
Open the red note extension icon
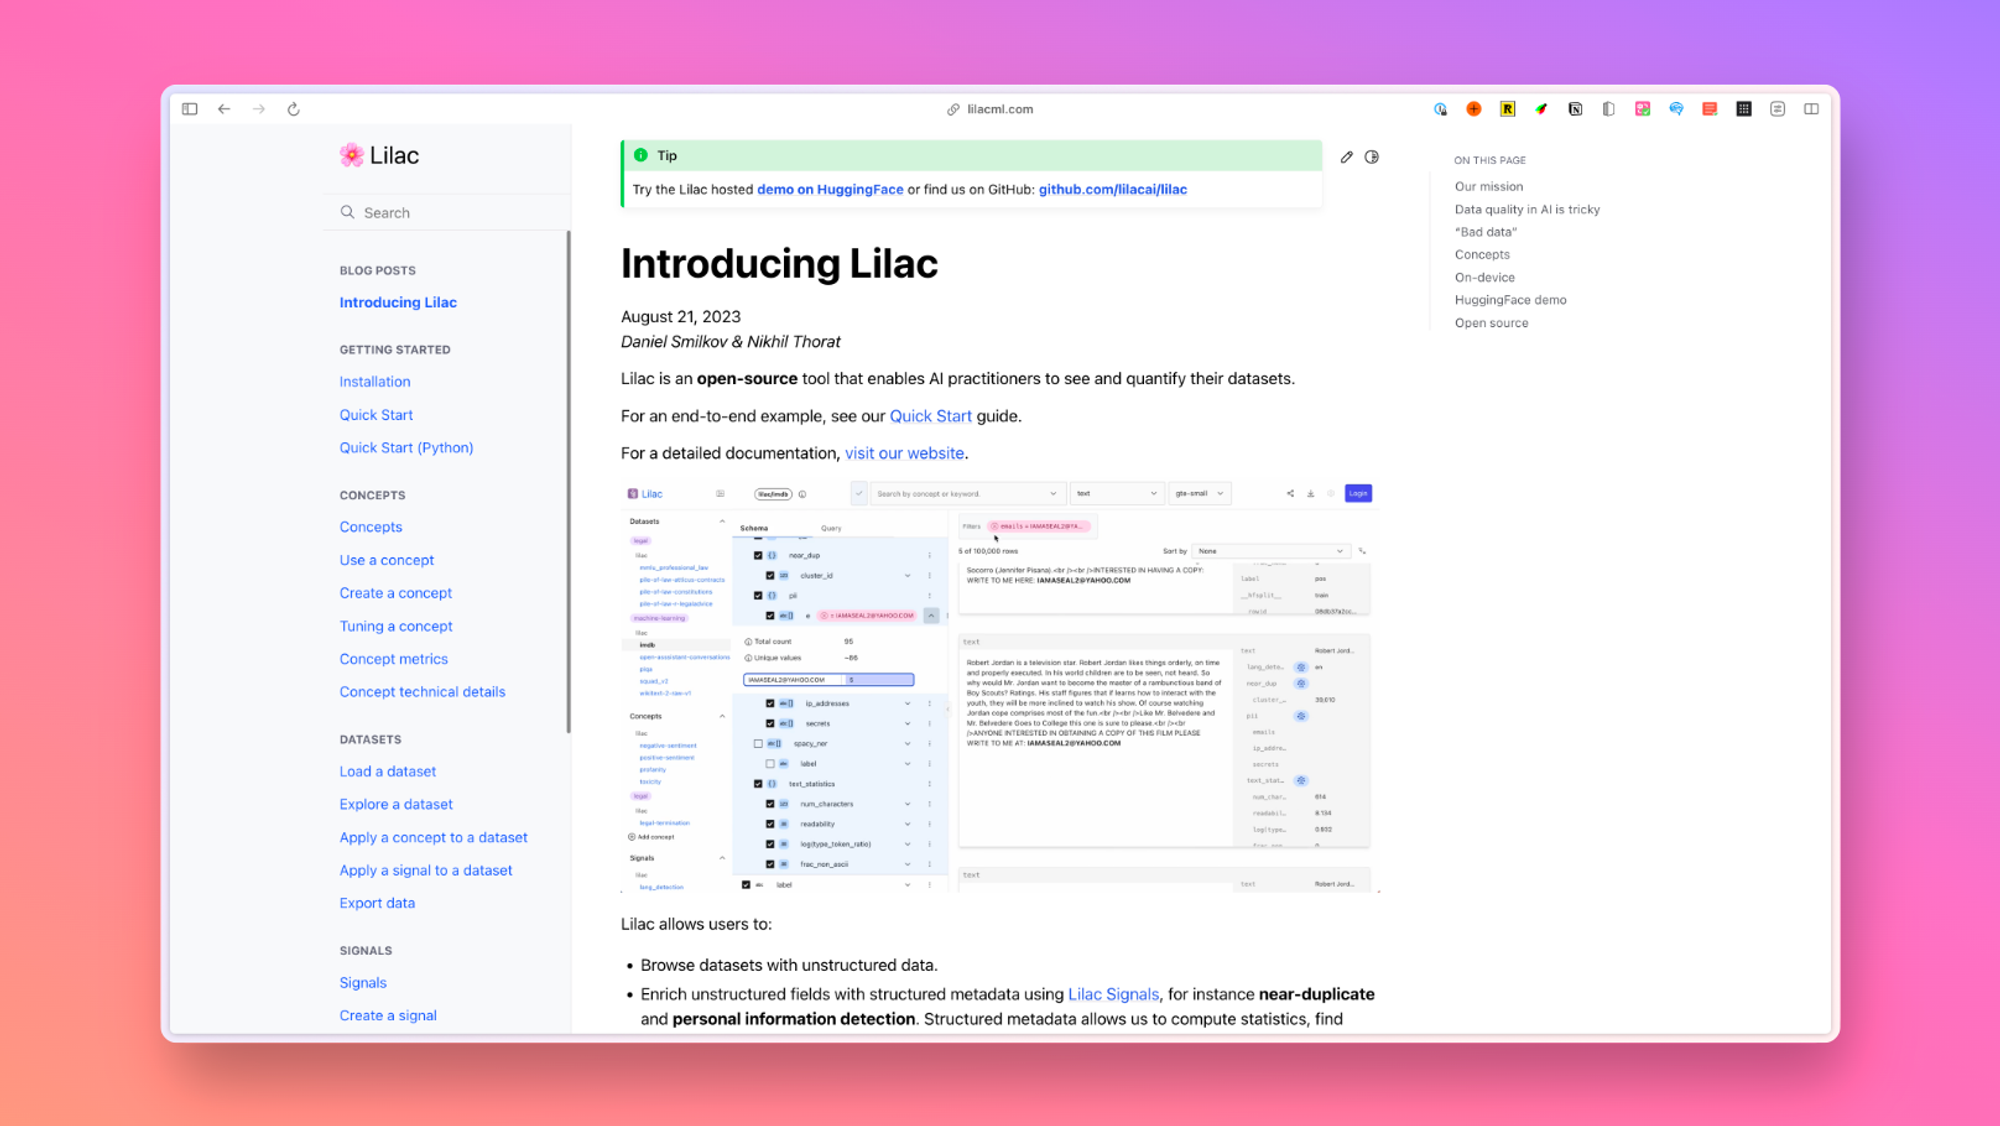pyautogui.click(x=1710, y=109)
